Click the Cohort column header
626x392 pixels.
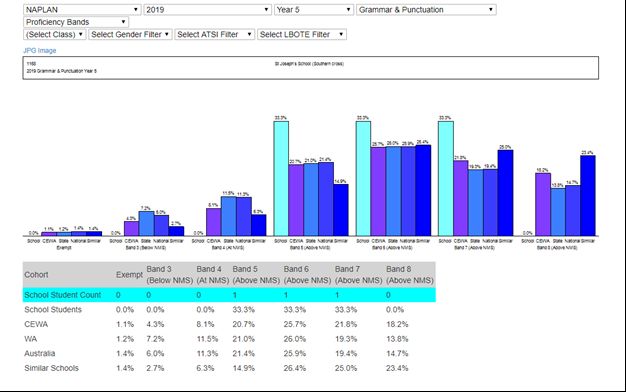coord(36,275)
